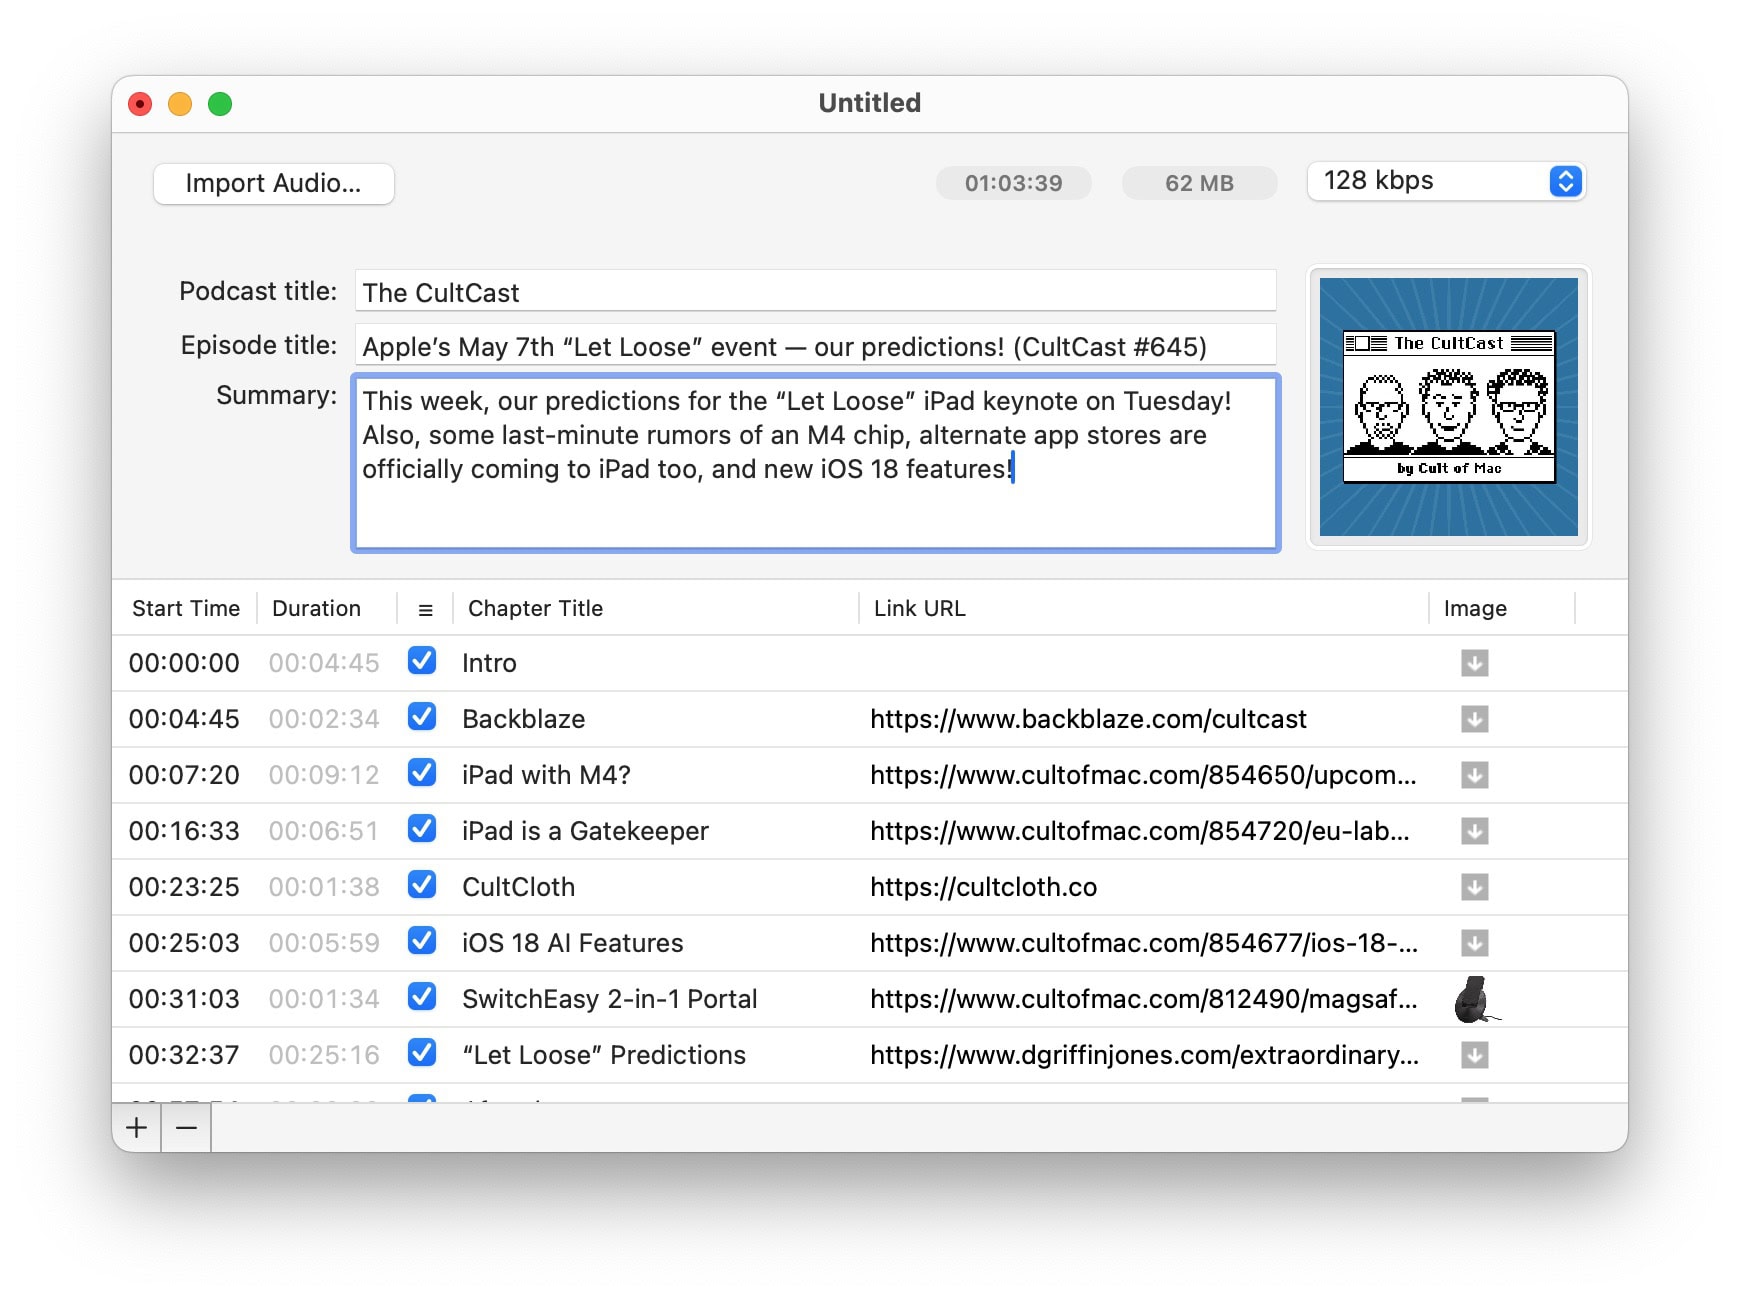Screen dimensions: 1740x1300
Task: Click the SwitchEasy 2-in-1 Portal chapter image
Action: point(1474,999)
